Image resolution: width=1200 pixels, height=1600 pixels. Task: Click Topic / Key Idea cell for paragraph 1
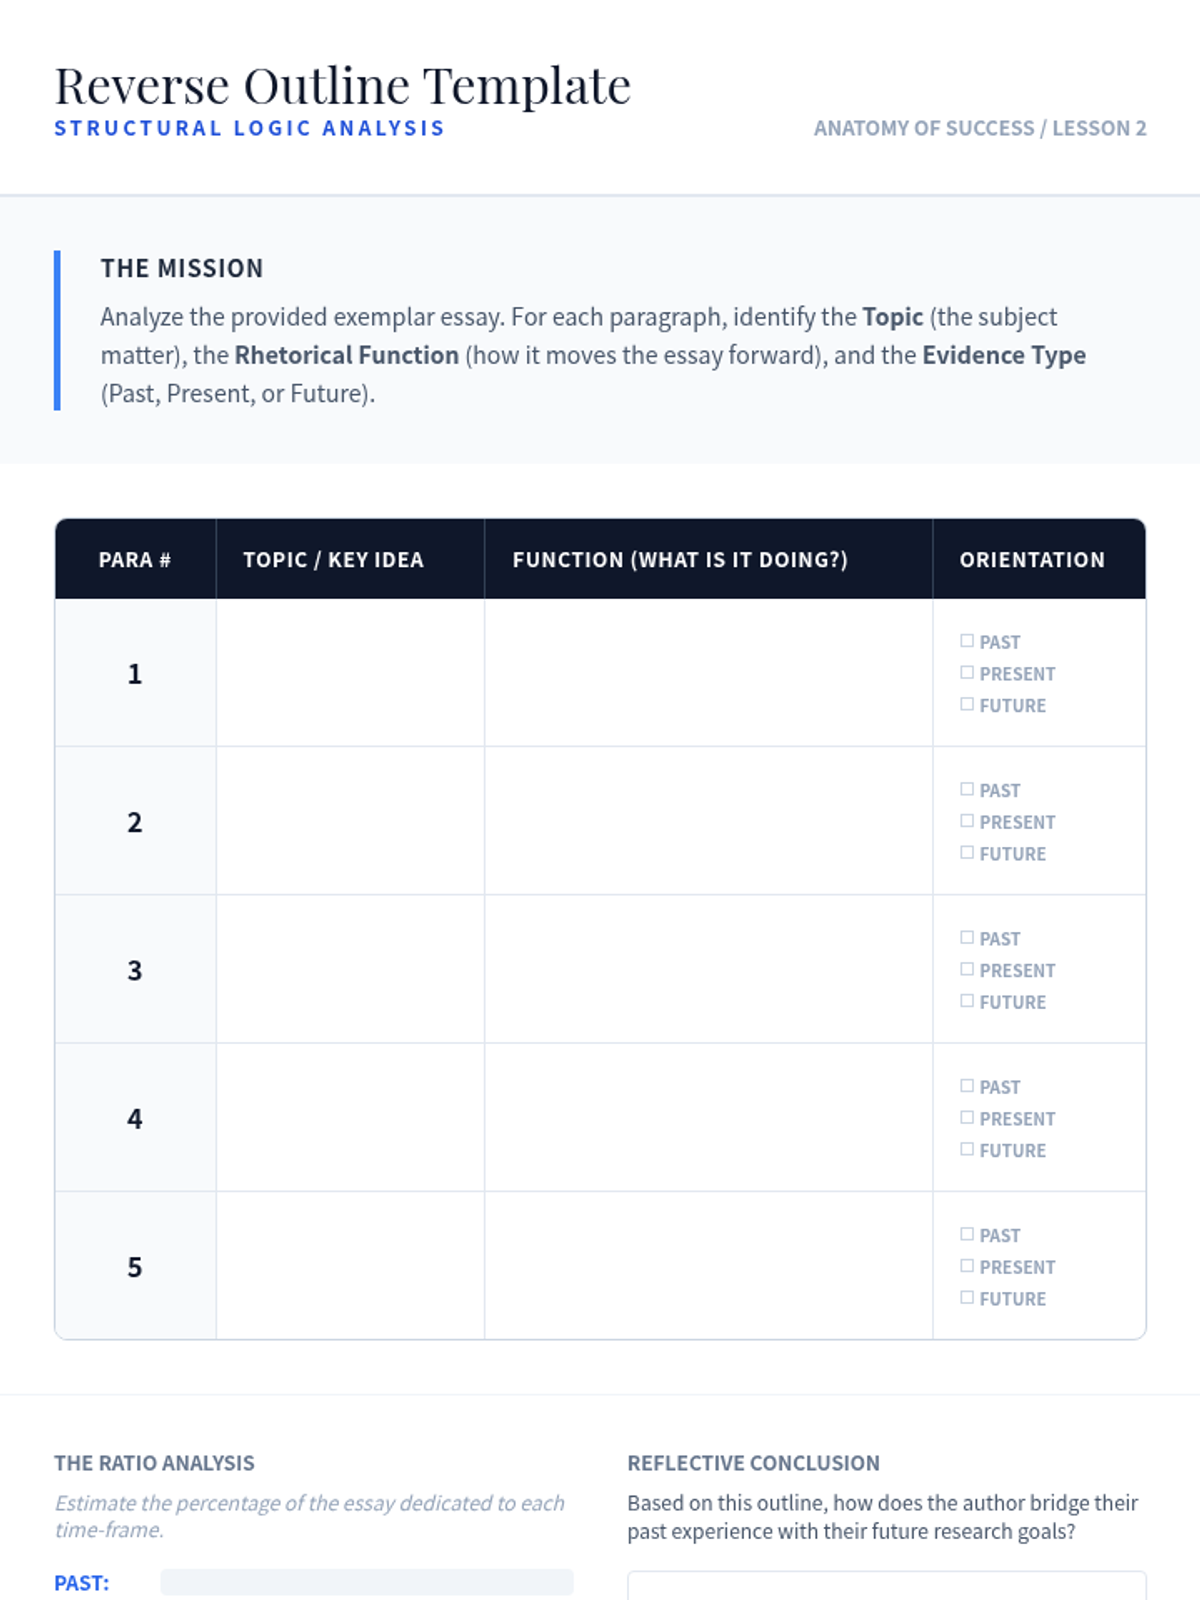pyautogui.click(x=350, y=673)
